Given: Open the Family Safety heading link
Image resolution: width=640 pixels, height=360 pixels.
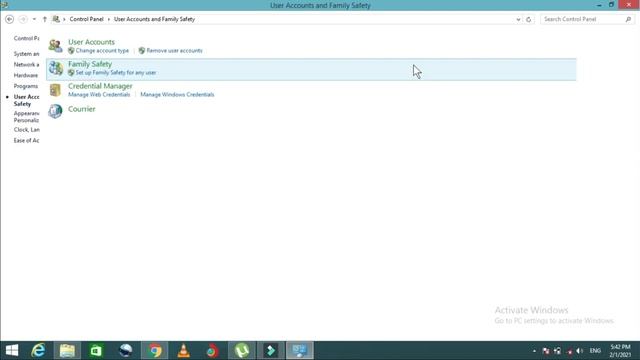Looking at the screenshot, I should coord(90,64).
